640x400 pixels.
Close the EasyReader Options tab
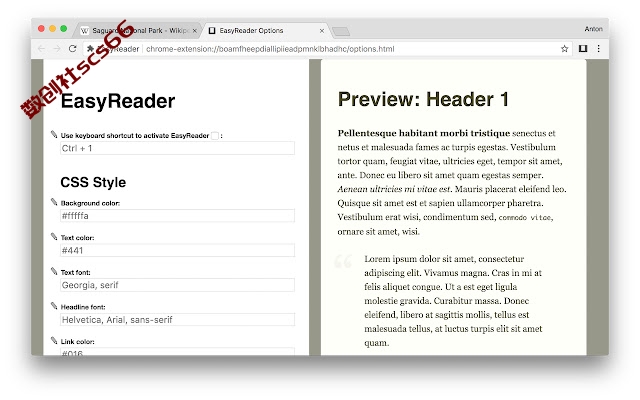click(322, 31)
